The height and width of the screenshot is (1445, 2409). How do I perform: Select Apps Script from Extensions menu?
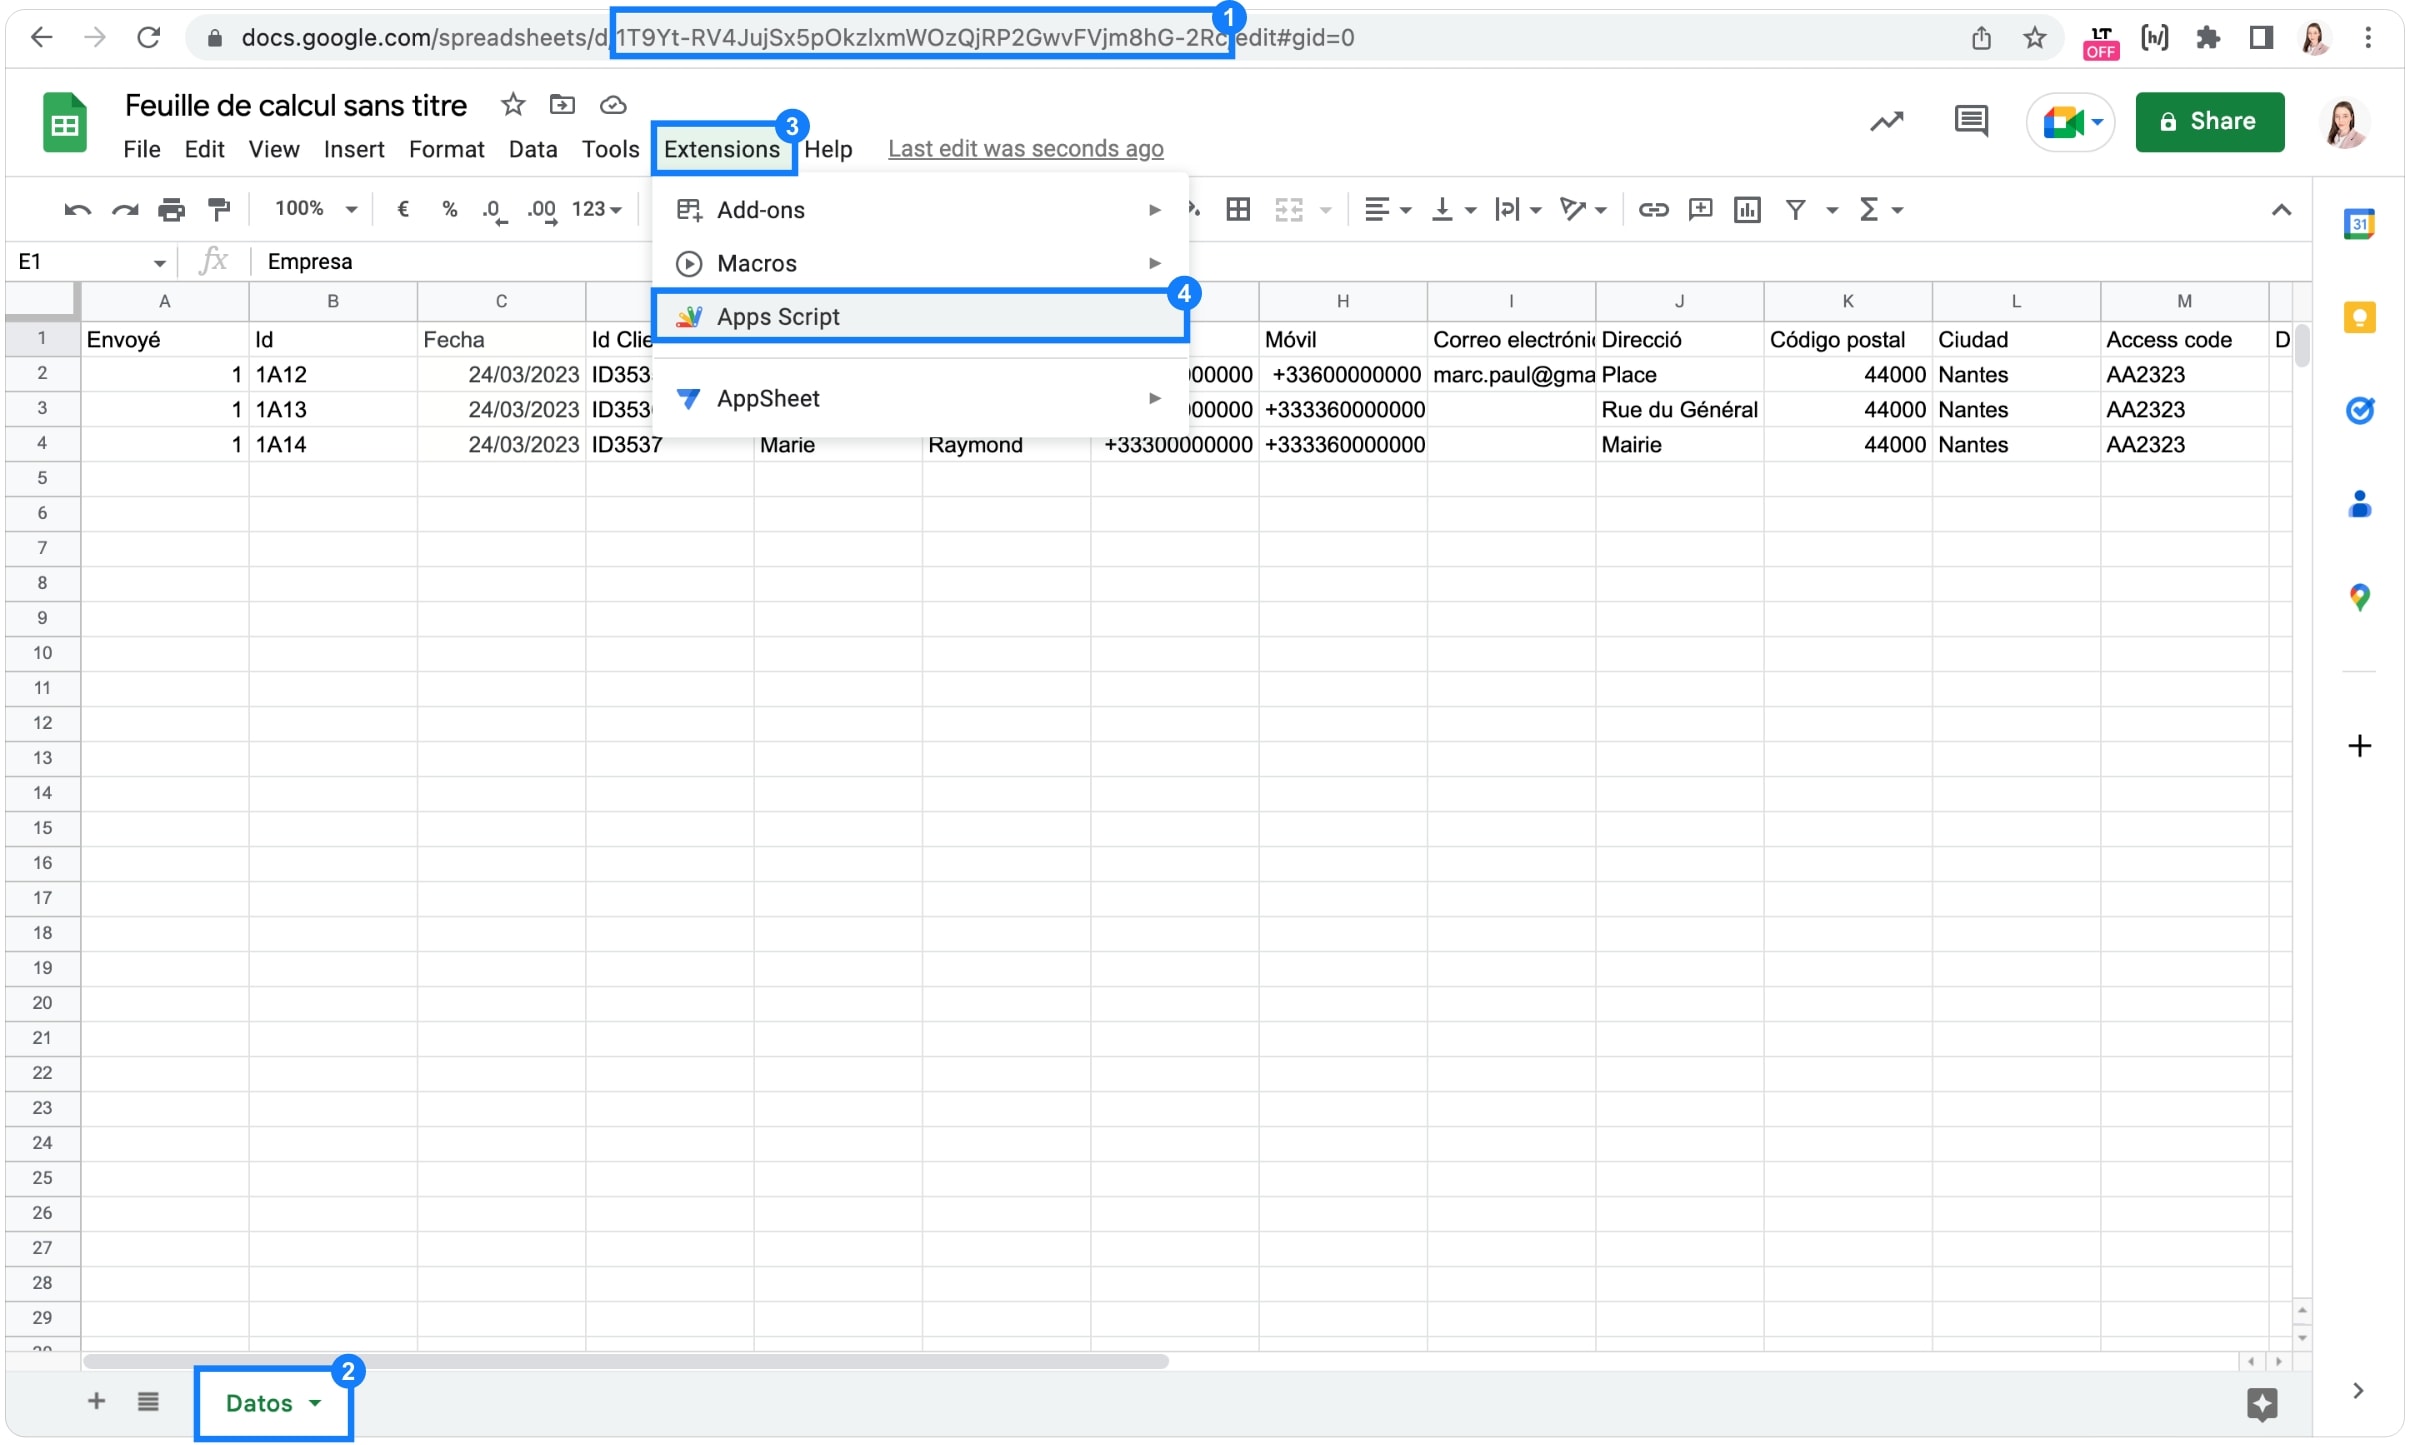919,317
